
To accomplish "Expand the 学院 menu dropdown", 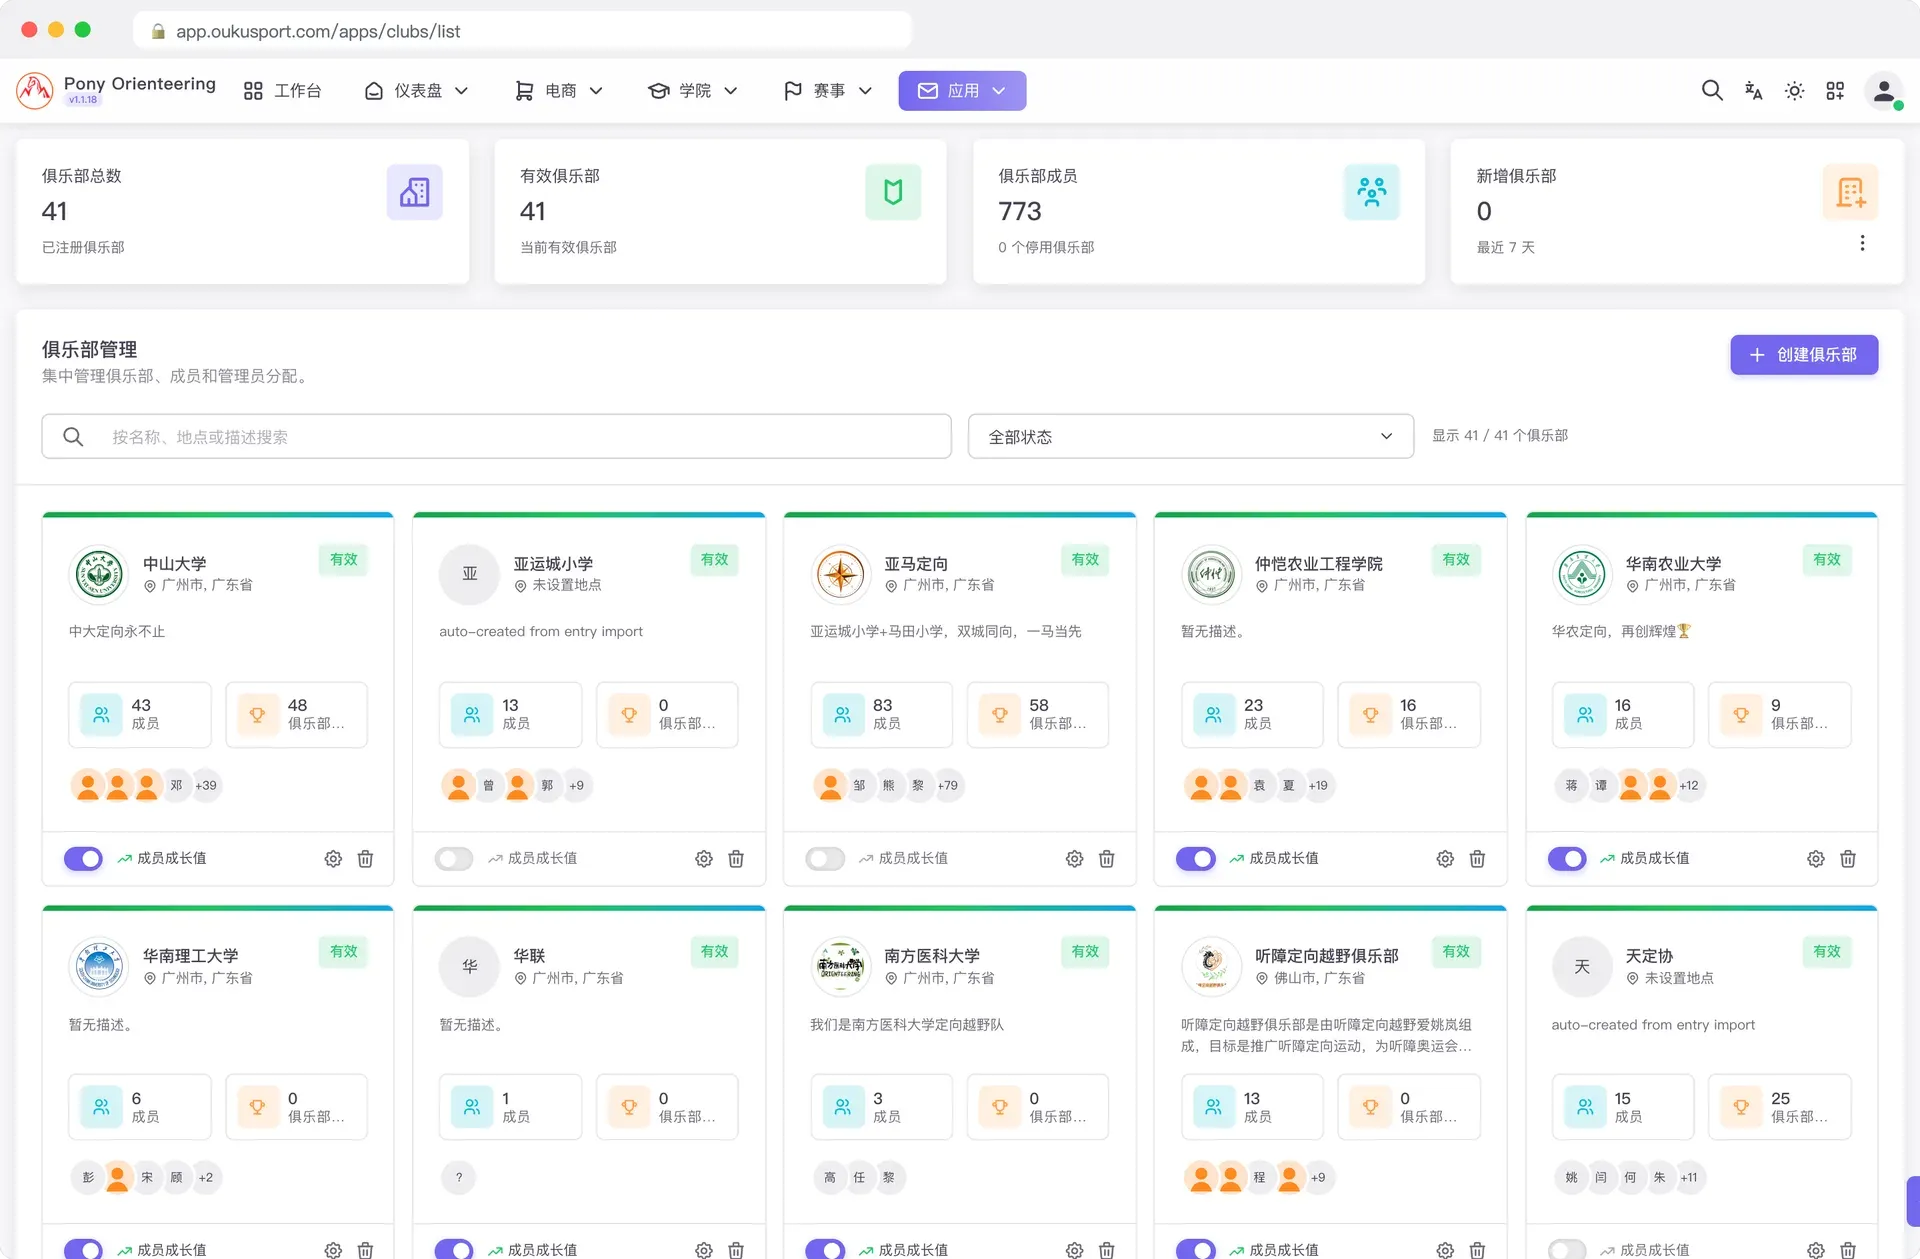I will coord(693,91).
